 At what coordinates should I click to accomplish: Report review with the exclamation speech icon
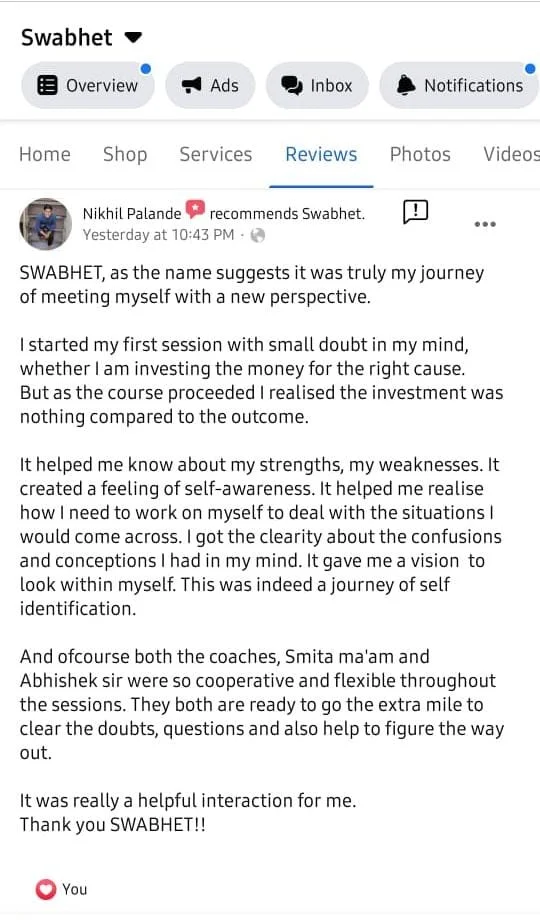(x=416, y=212)
